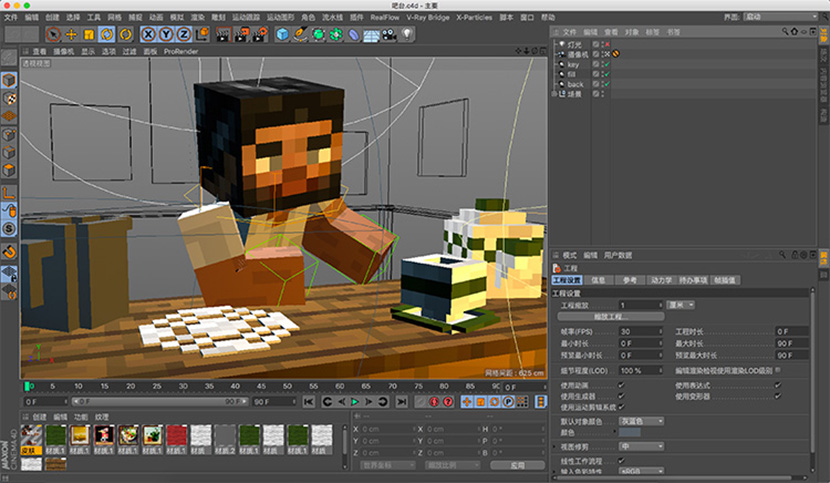830x483 pixels.
Task: Render to Picture Viewer icon
Action: coord(241,34)
